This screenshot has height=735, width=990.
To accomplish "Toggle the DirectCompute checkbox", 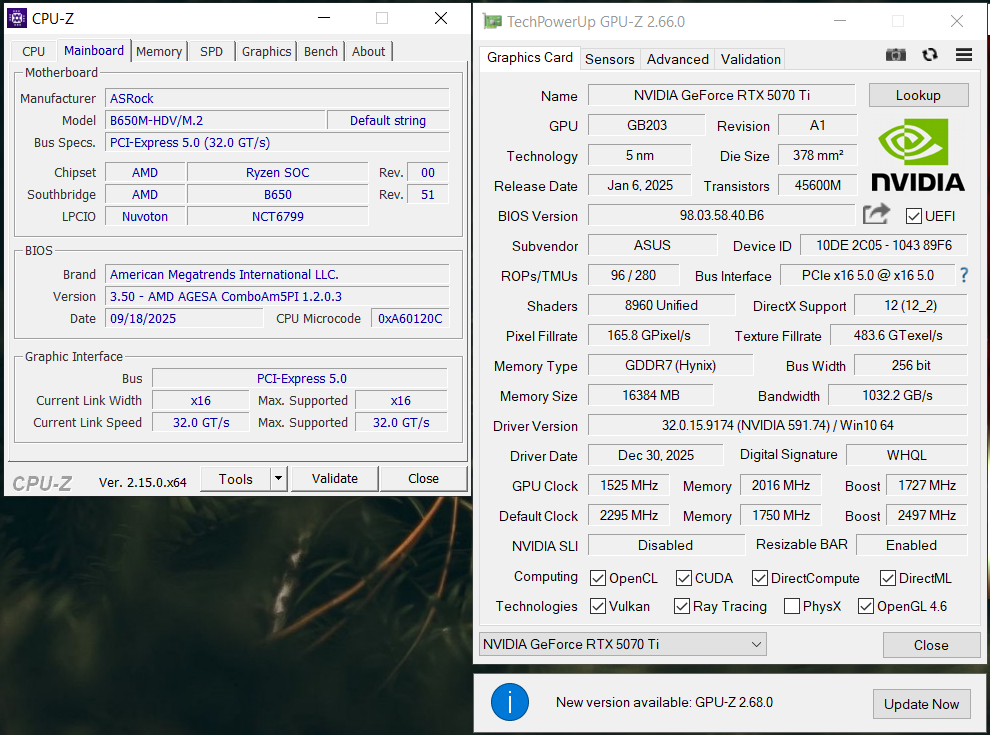I will point(760,578).
